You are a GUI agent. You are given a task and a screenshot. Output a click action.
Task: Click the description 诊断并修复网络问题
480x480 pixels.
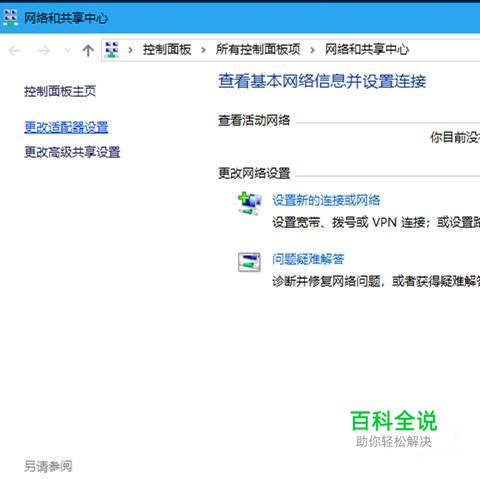click(x=326, y=281)
